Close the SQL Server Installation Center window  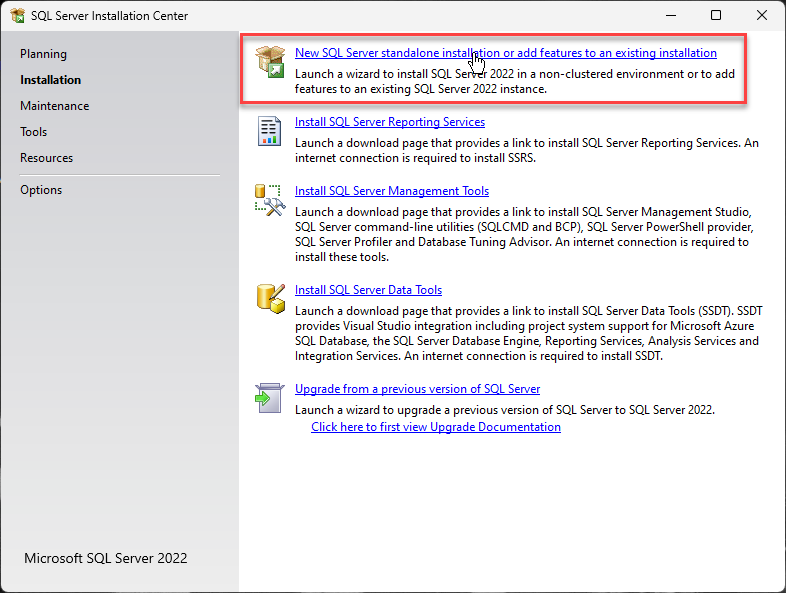point(761,16)
